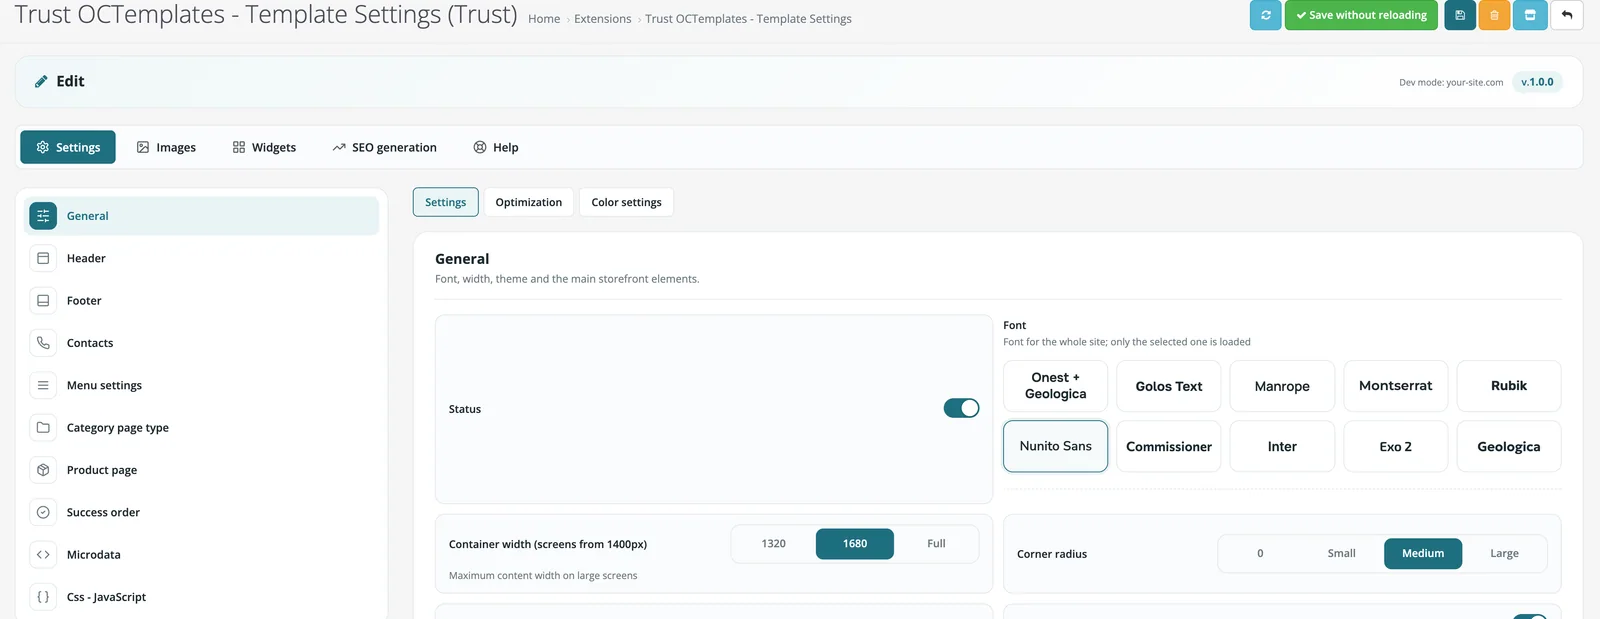Open the Optimization sub-tab
The image size is (1600, 619).
528,202
